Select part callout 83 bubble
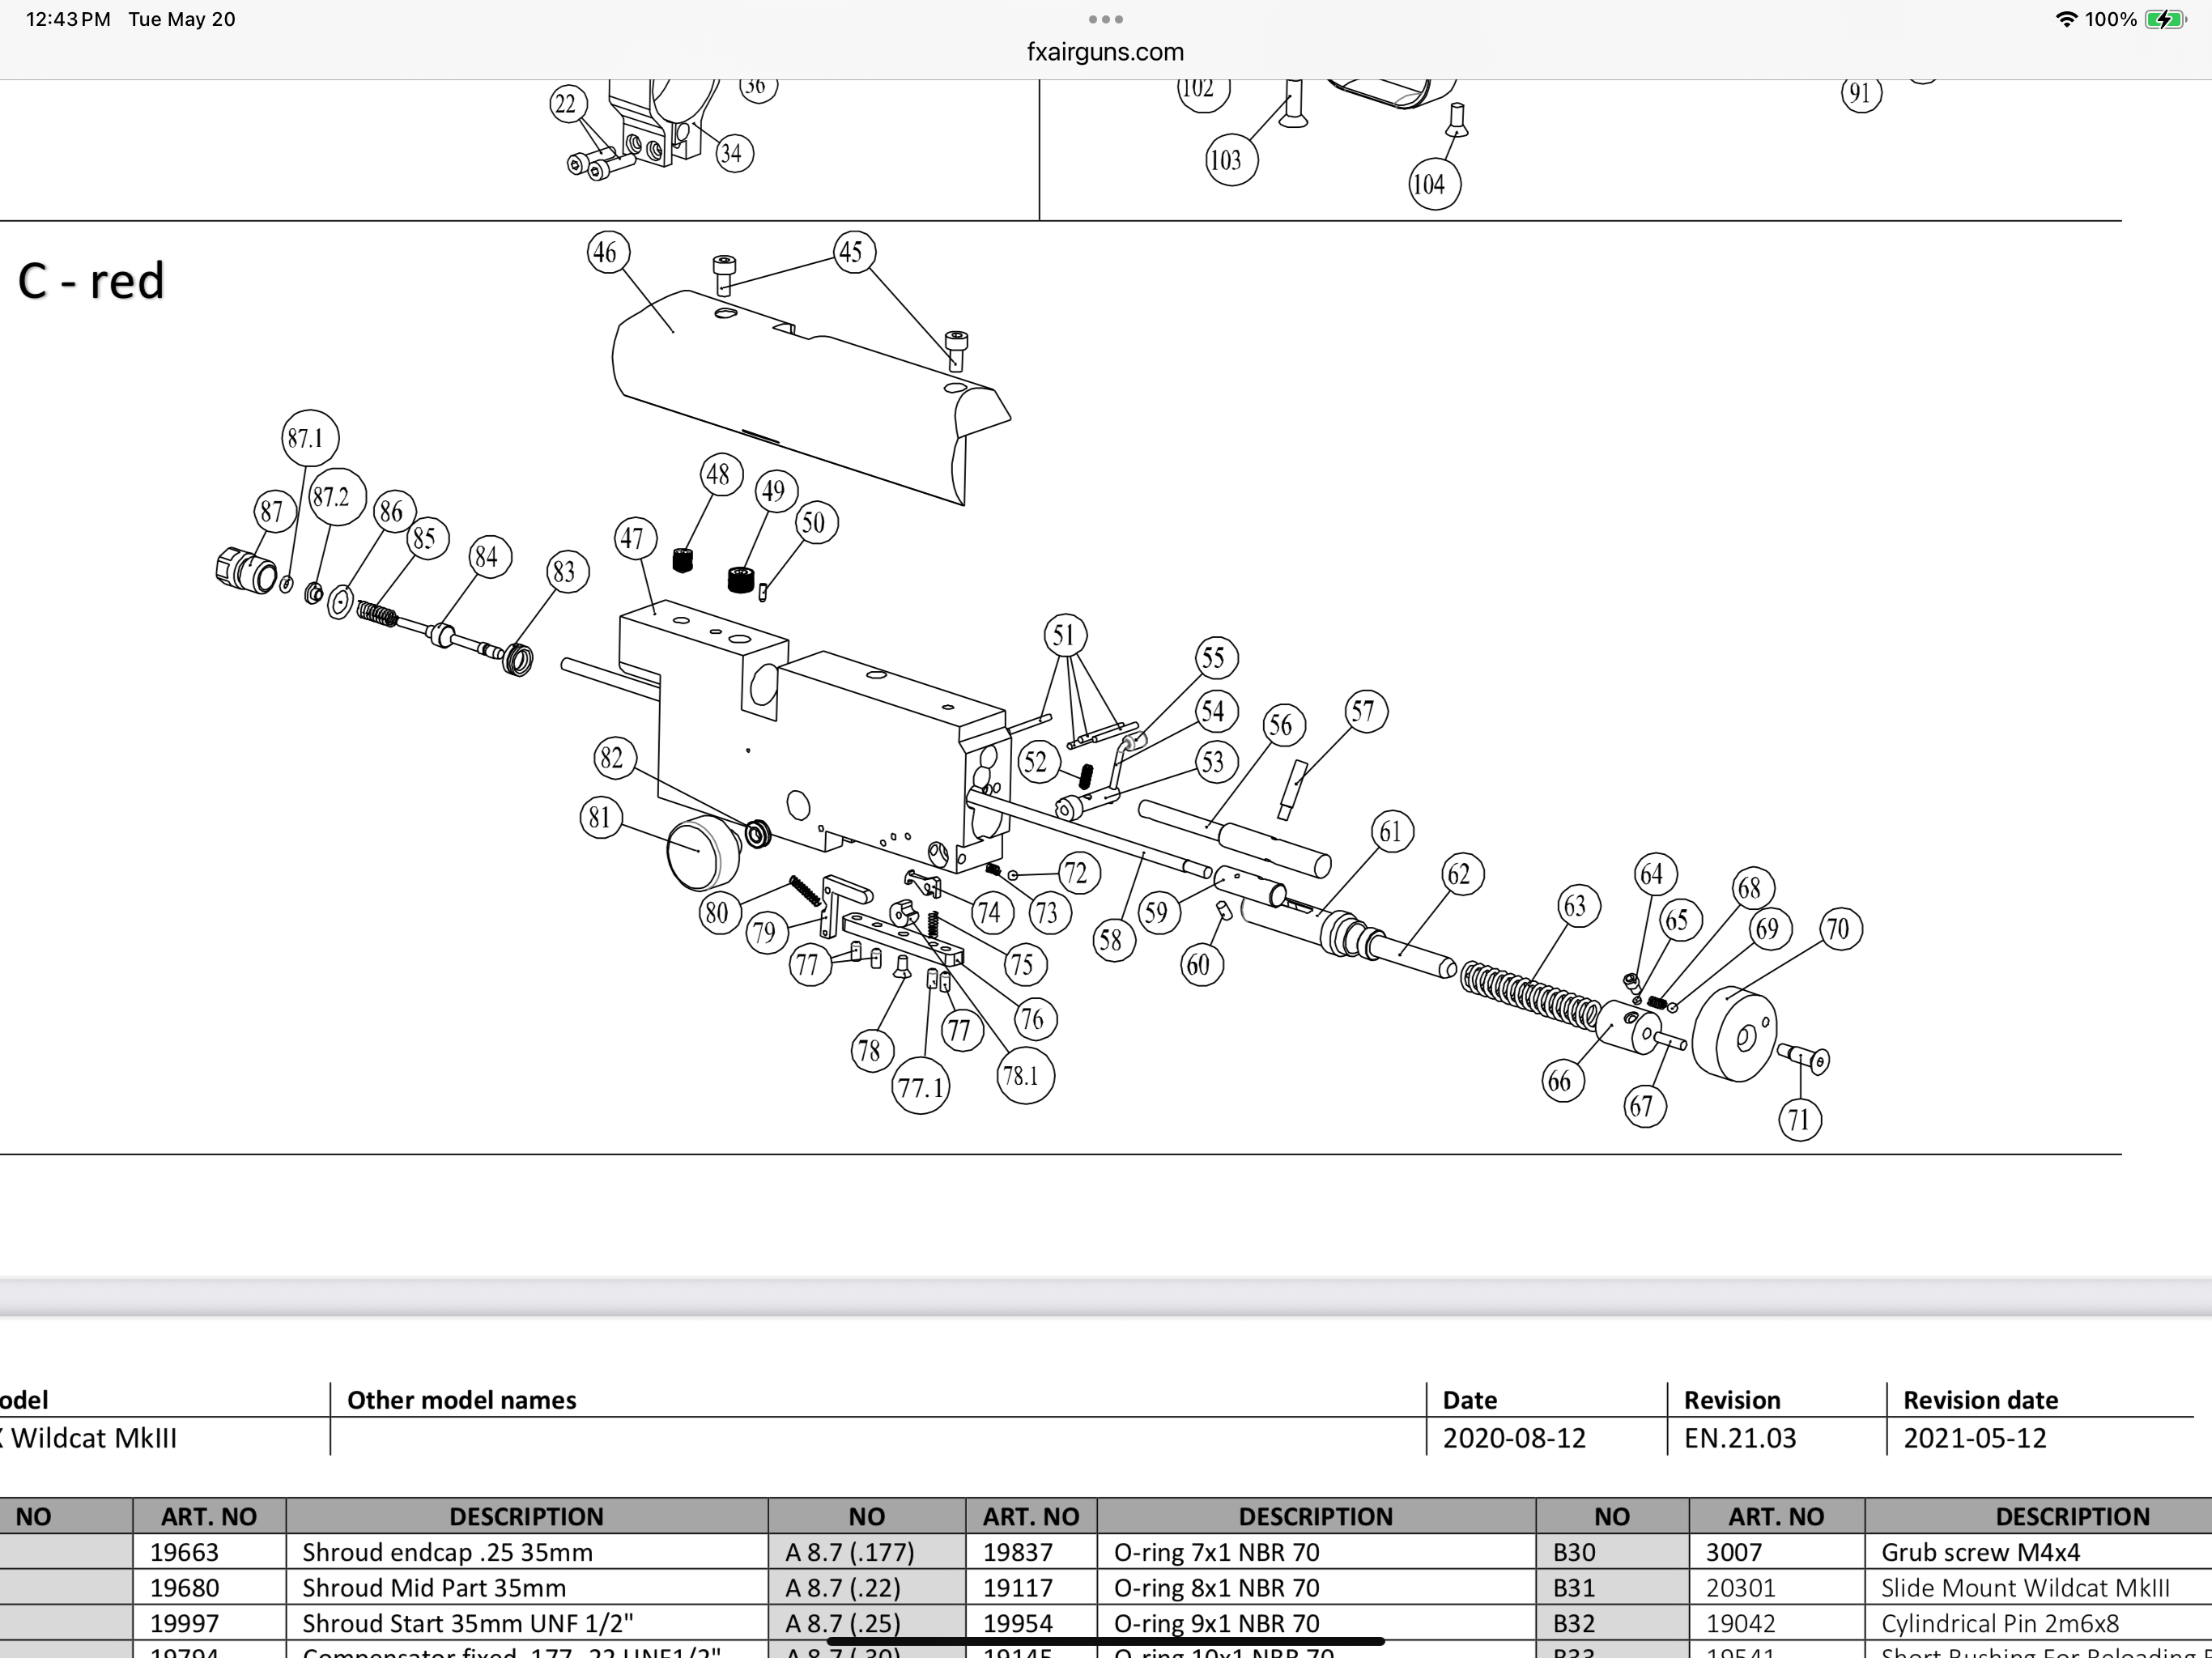 568,572
